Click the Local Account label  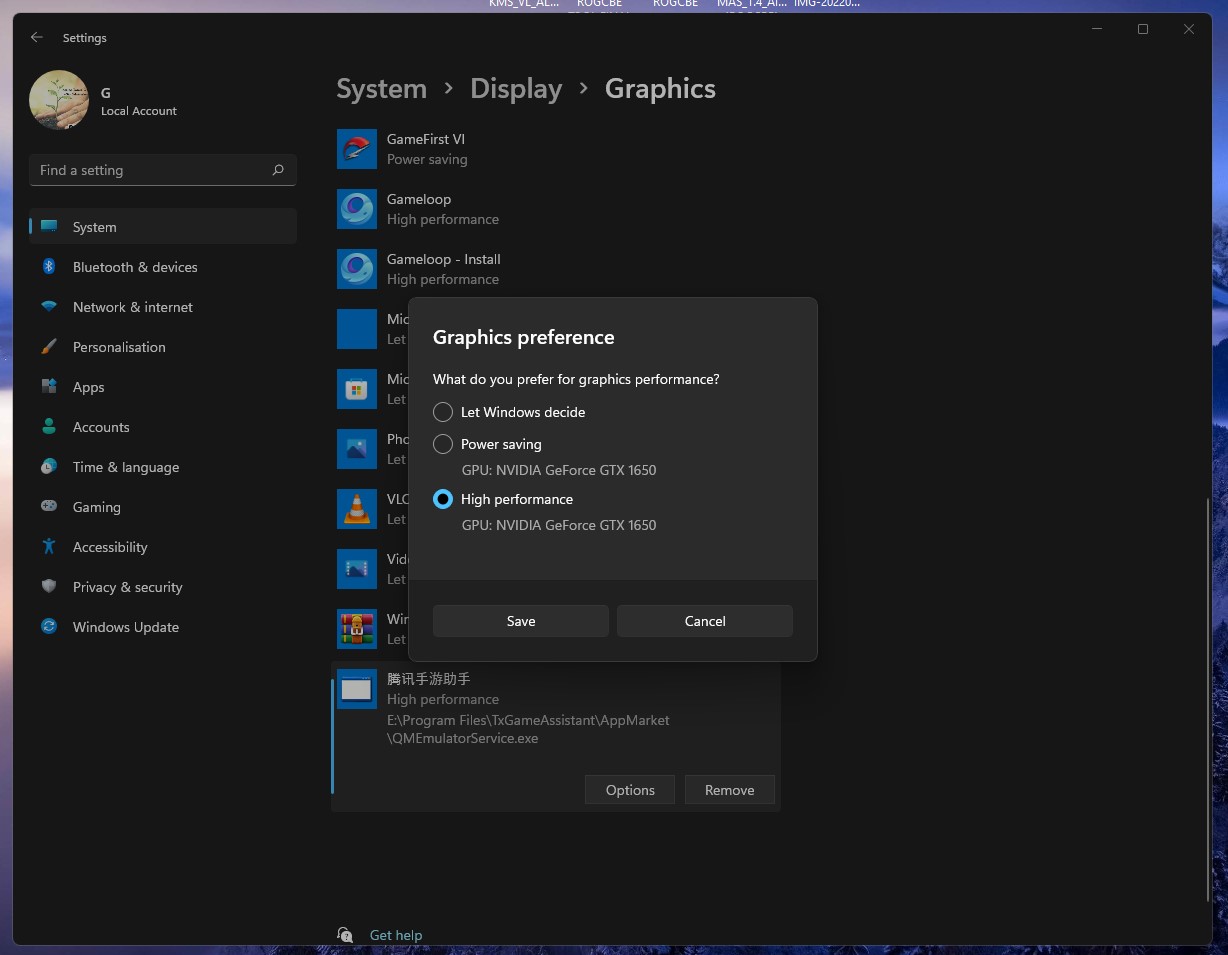pyautogui.click(x=139, y=111)
